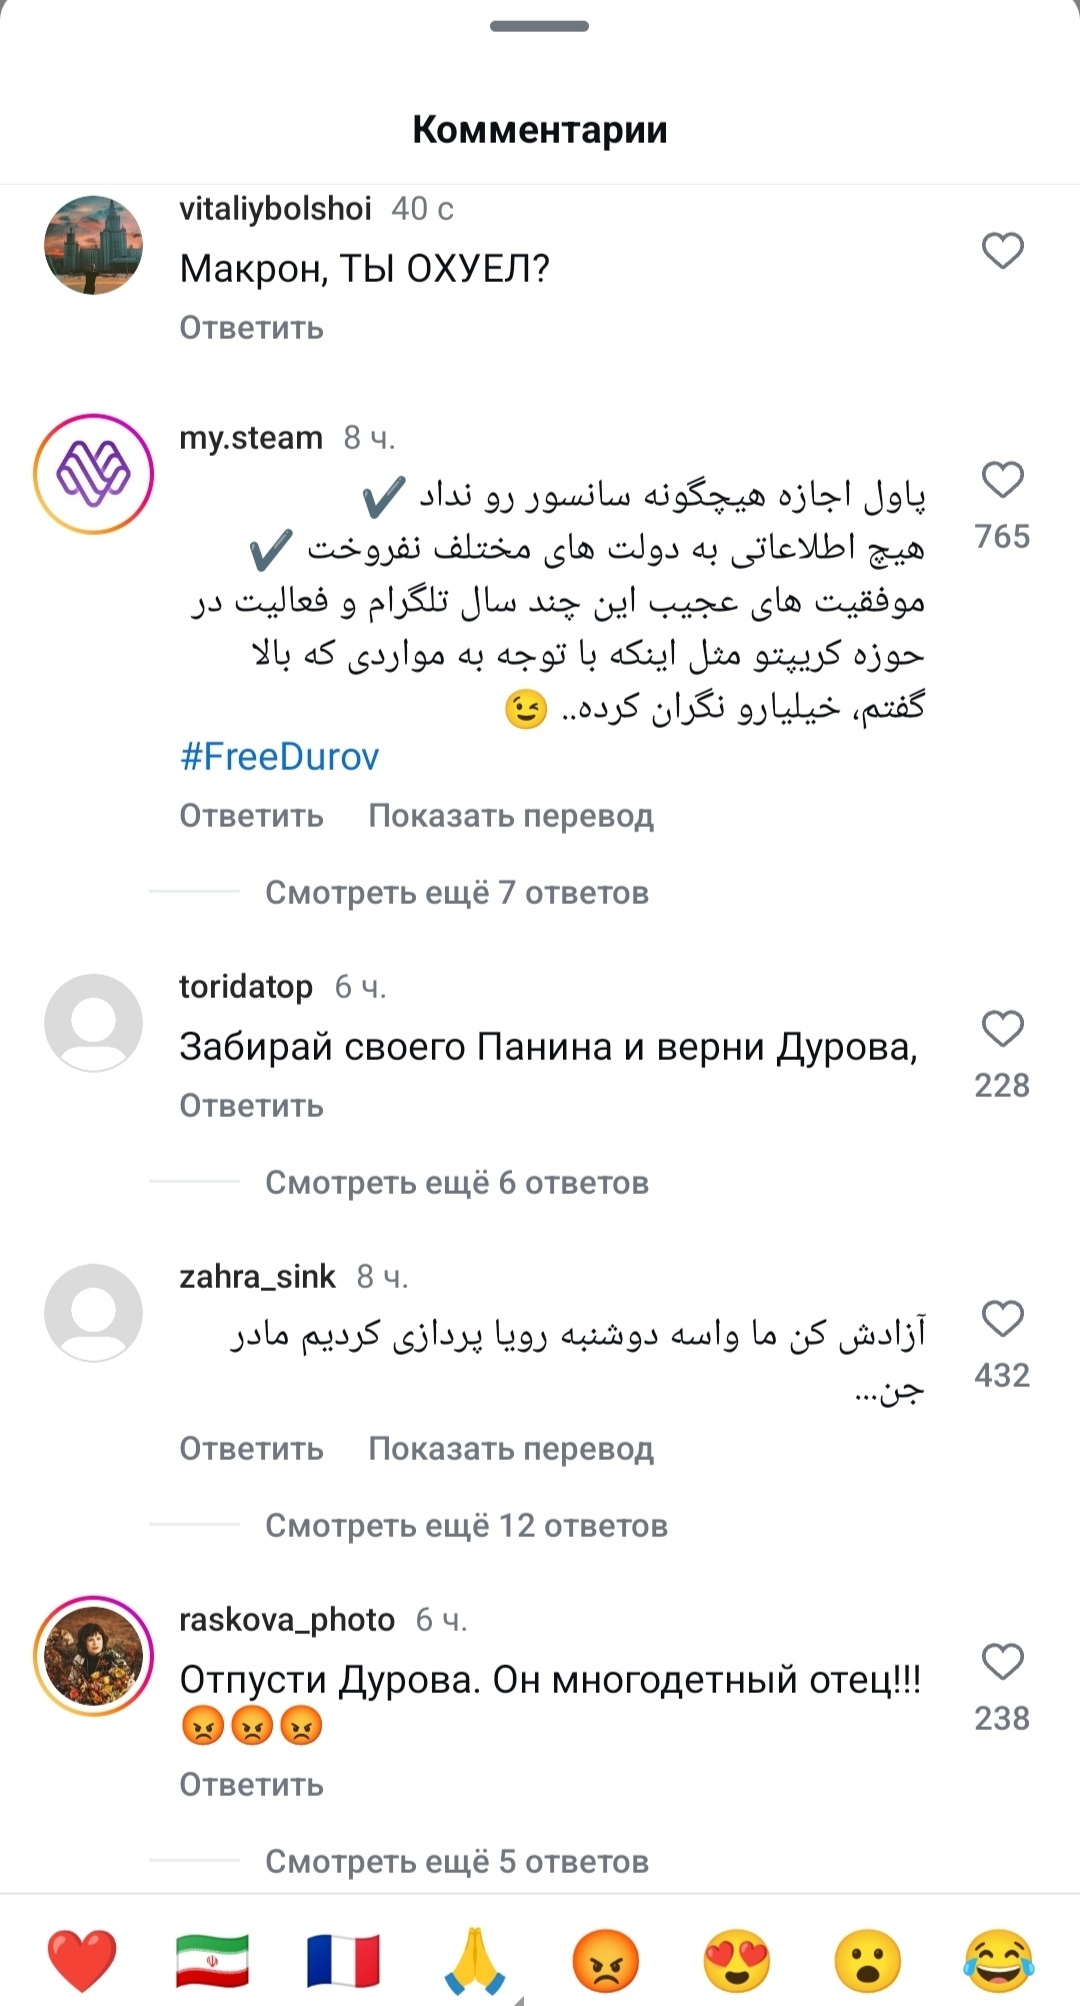The height and width of the screenshot is (2006, 1080).
Task: Tap the red heart emoji reaction
Action: click(82, 1960)
